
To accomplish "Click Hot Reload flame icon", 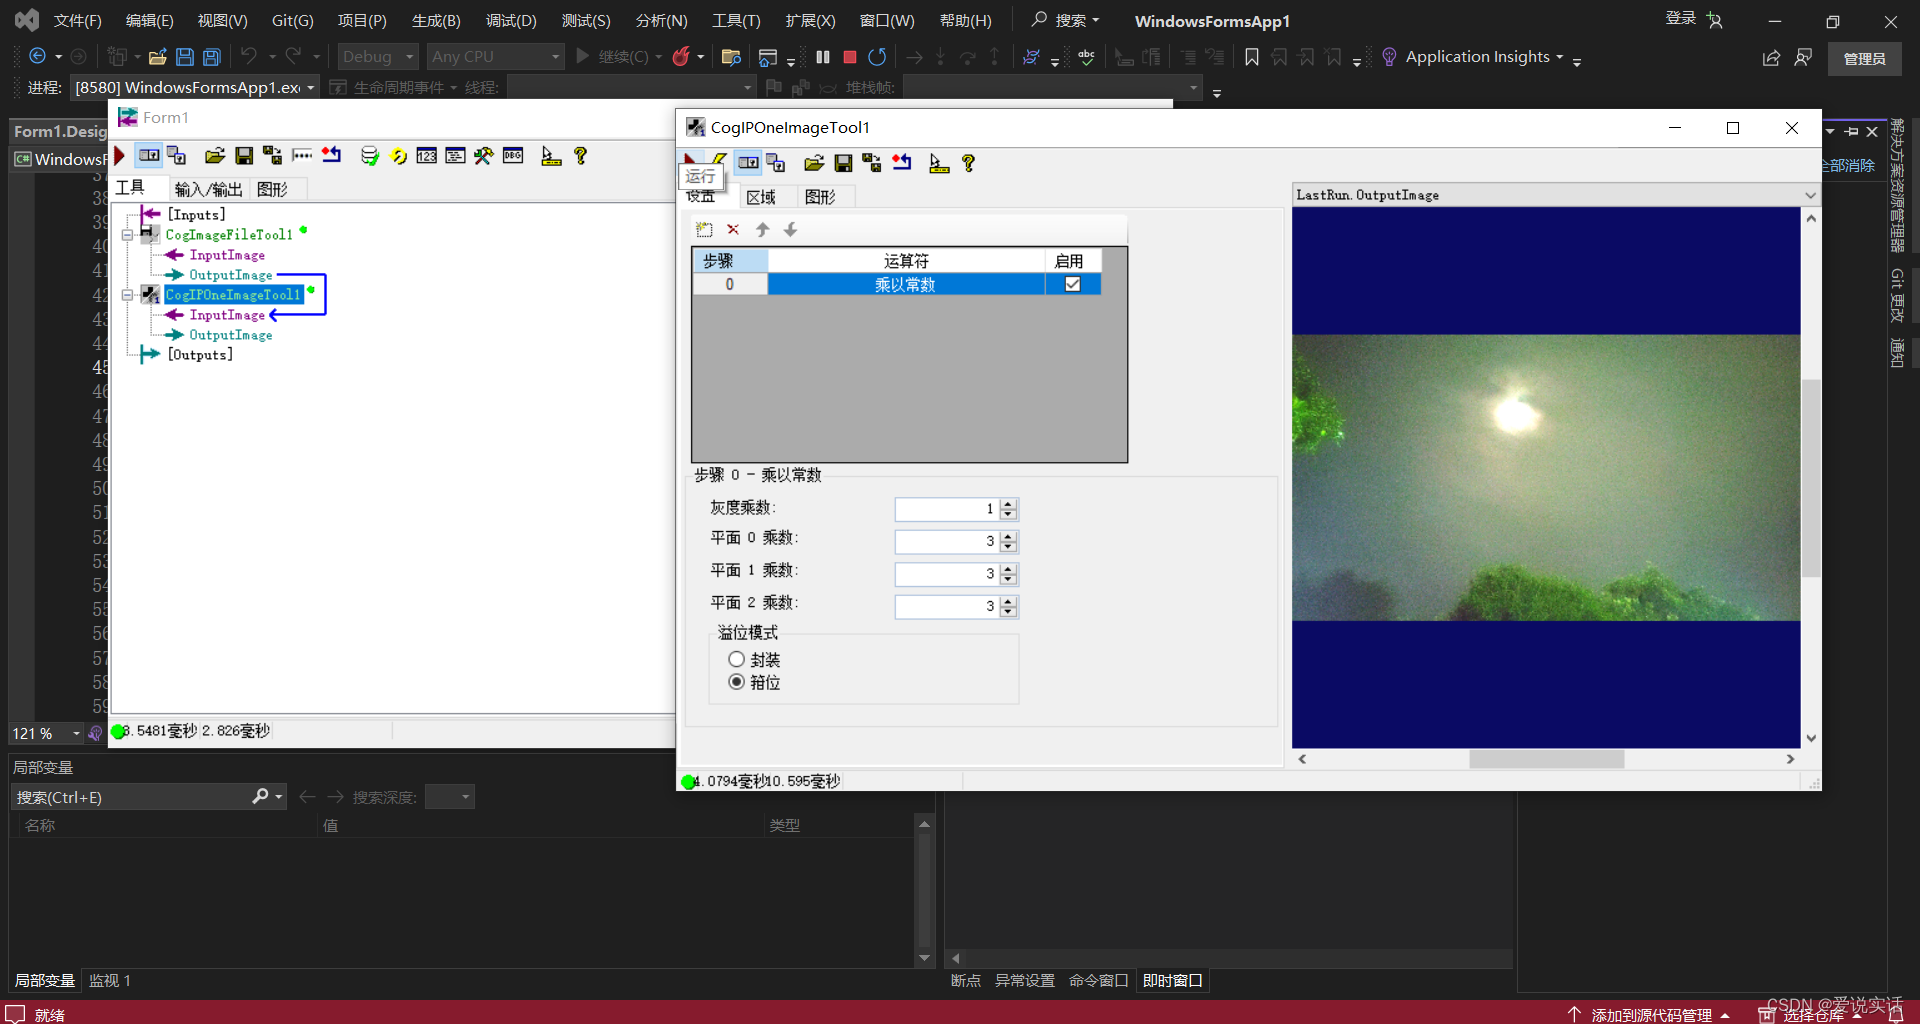I will pyautogui.click(x=681, y=57).
